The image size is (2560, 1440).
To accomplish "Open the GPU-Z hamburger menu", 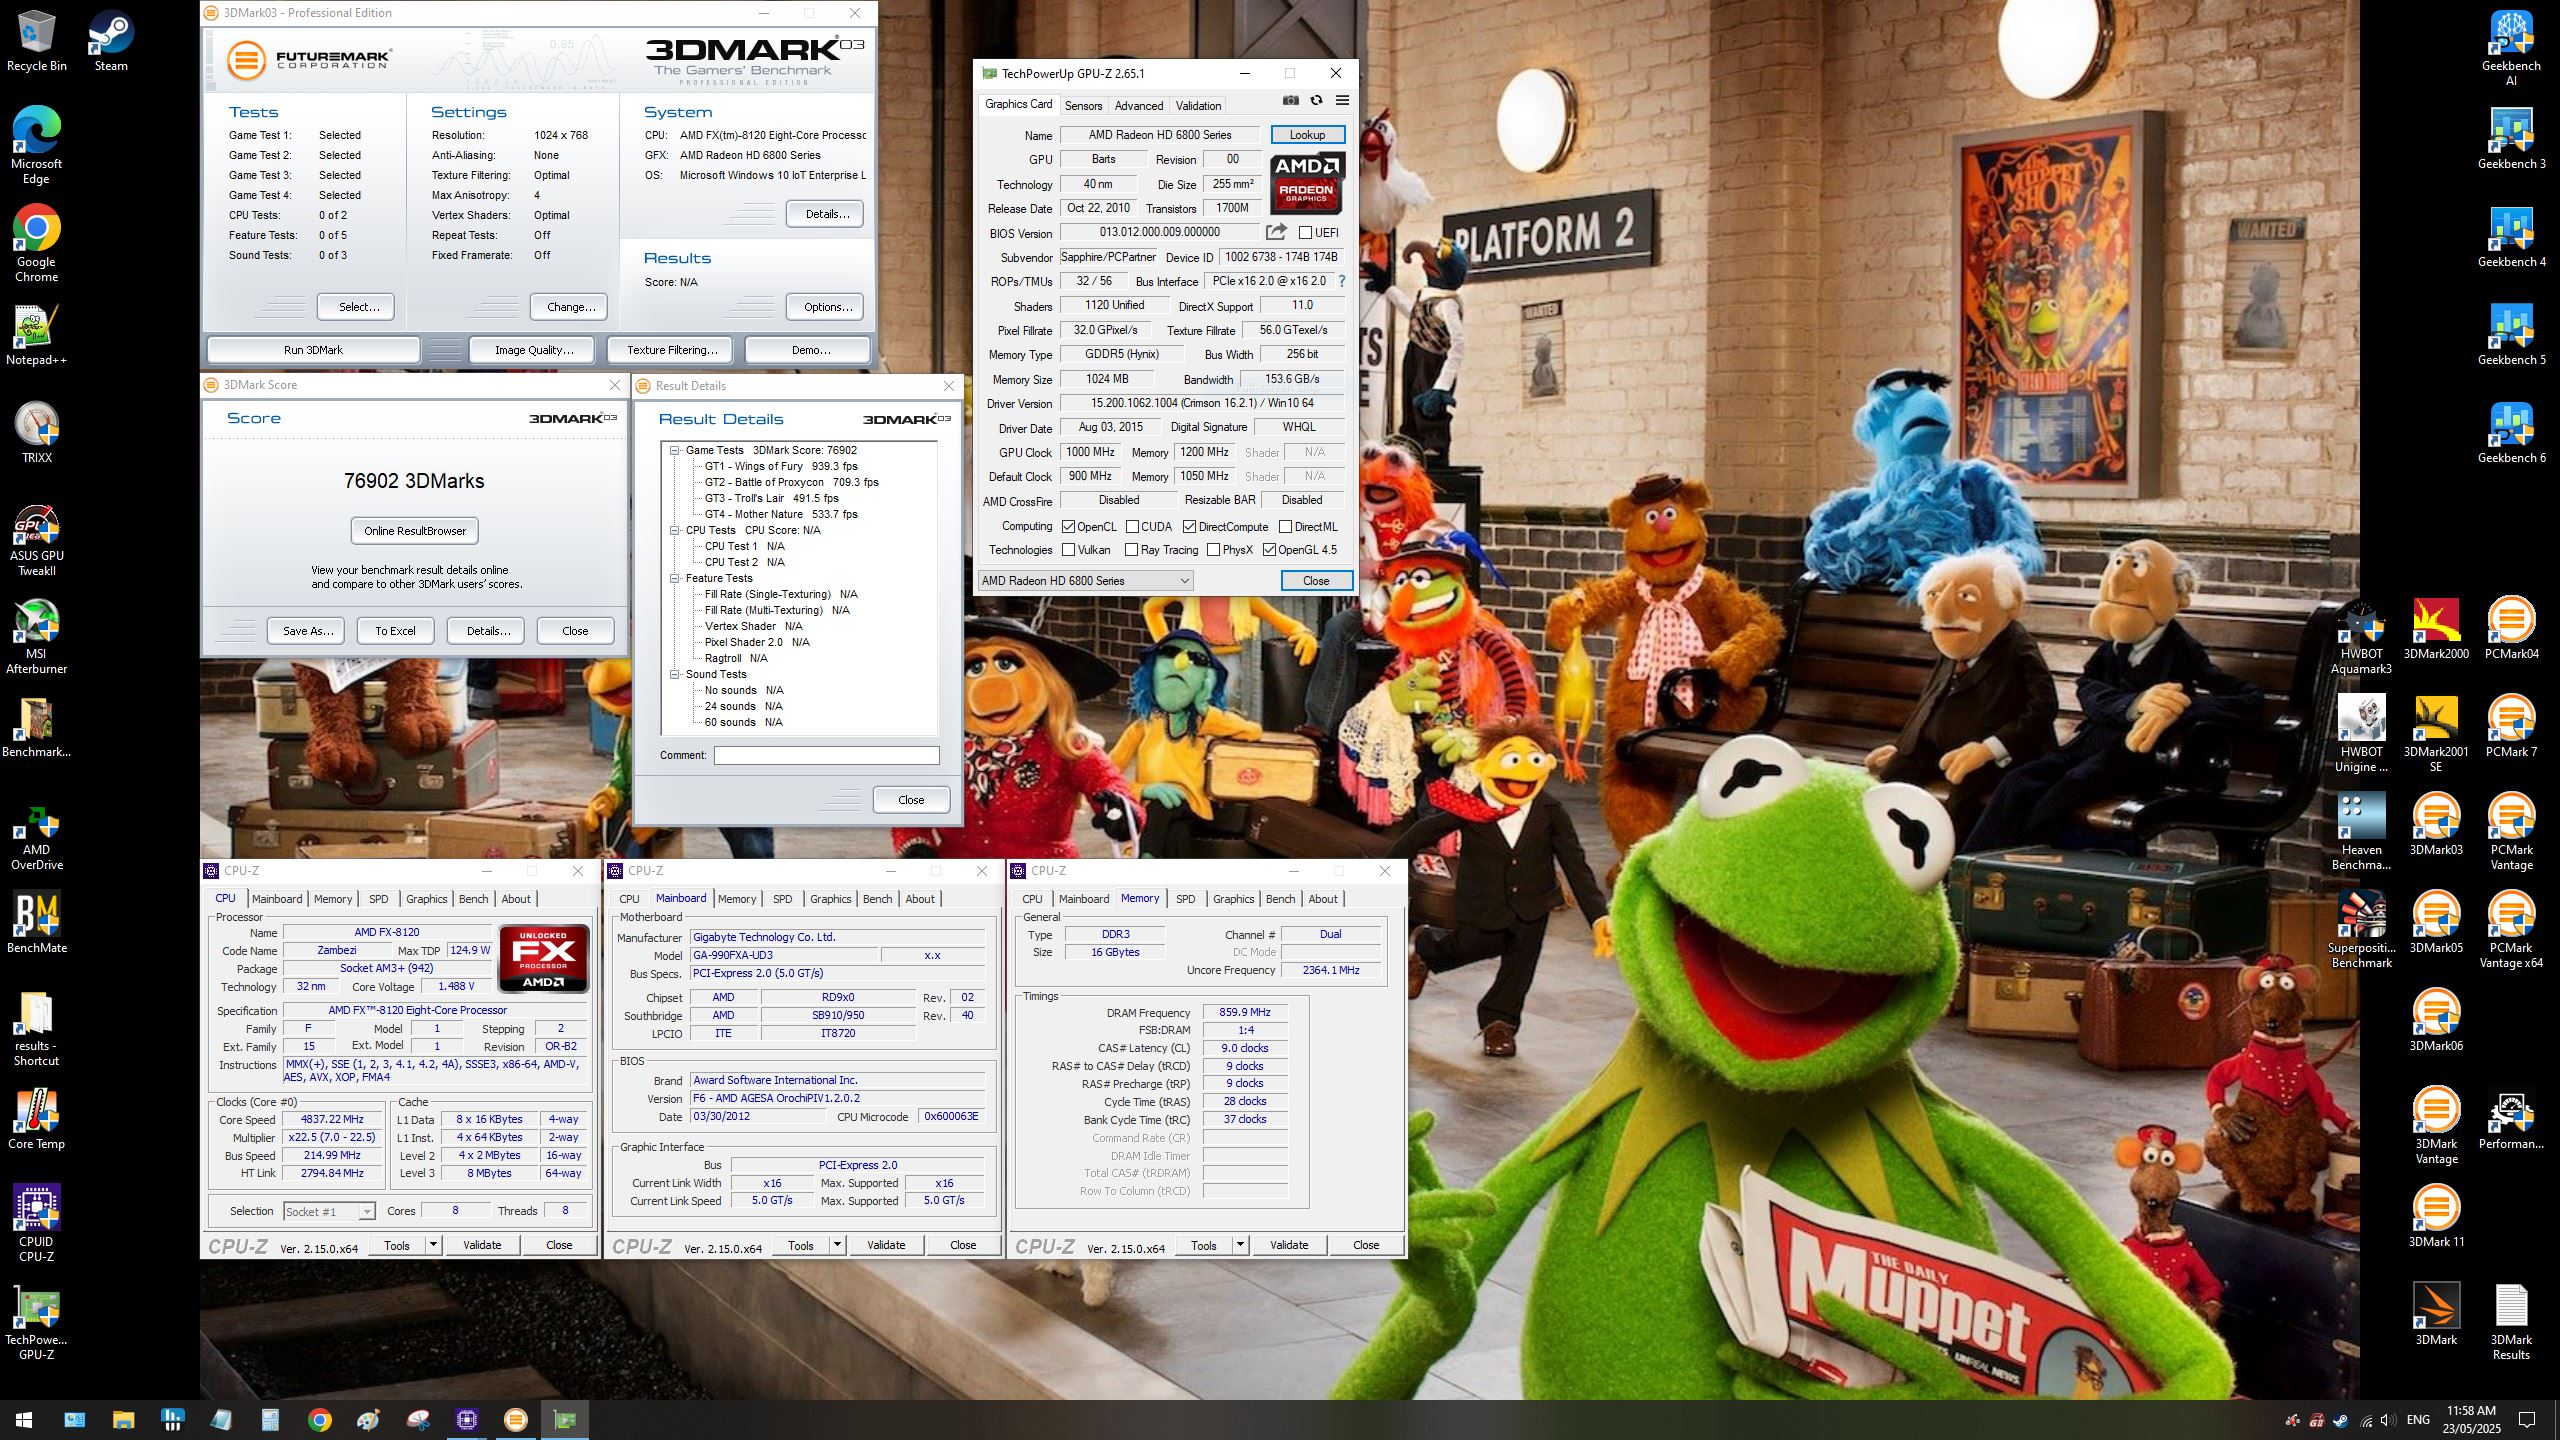I will pos(1342,100).
